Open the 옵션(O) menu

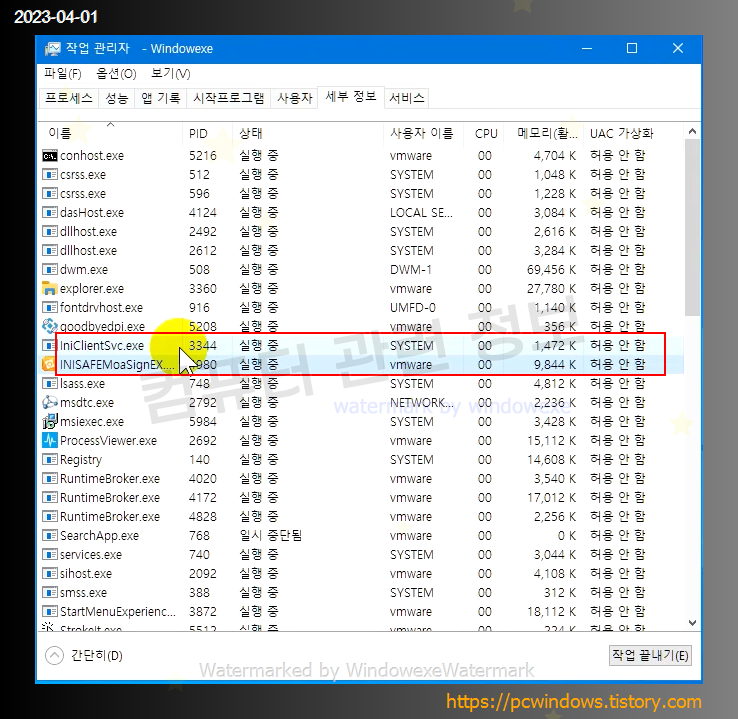tap(116, 74)
